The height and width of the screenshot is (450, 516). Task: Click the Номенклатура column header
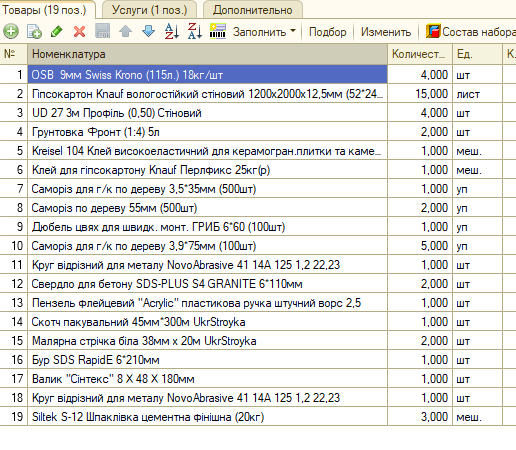click(207, 54)
